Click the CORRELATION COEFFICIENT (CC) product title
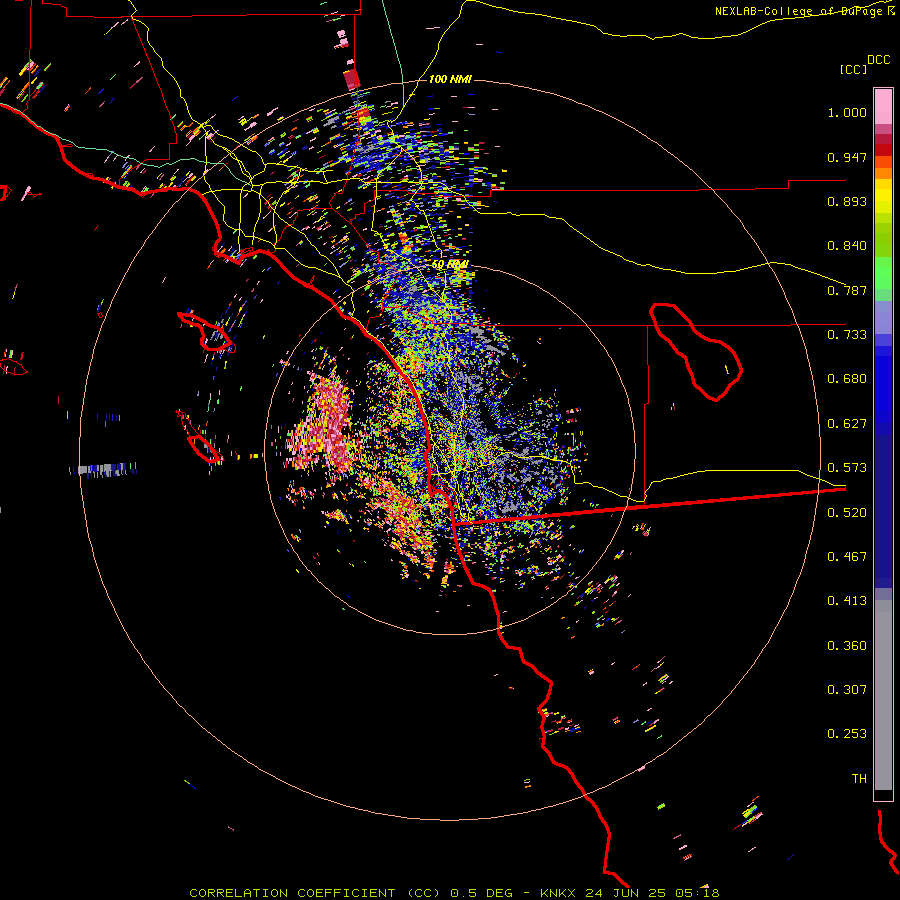The image size is (900, 900). [x=315, y=893]
